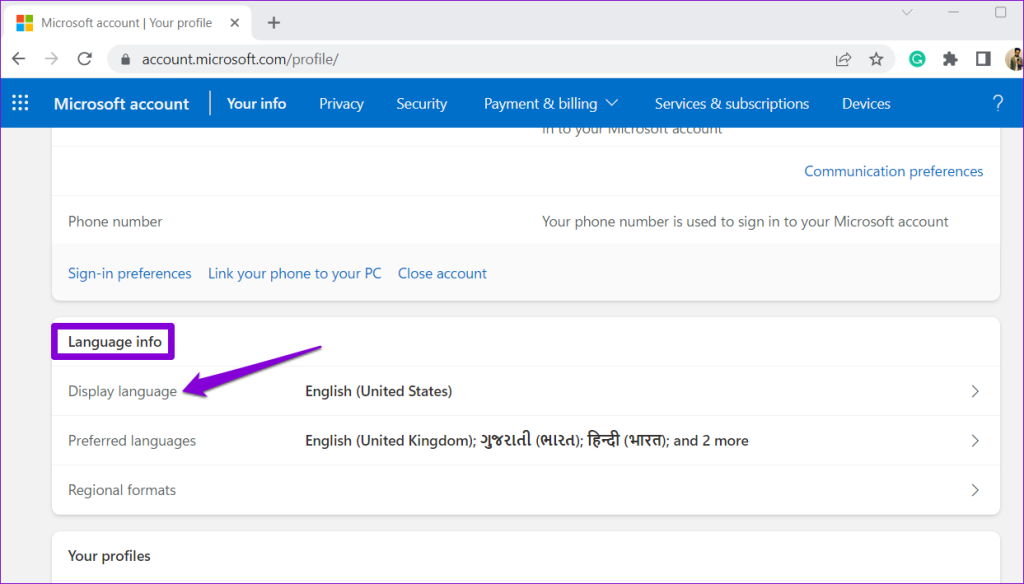1024x584 pixels.
Task: Toggle the browser side panel
Action: 983,59
